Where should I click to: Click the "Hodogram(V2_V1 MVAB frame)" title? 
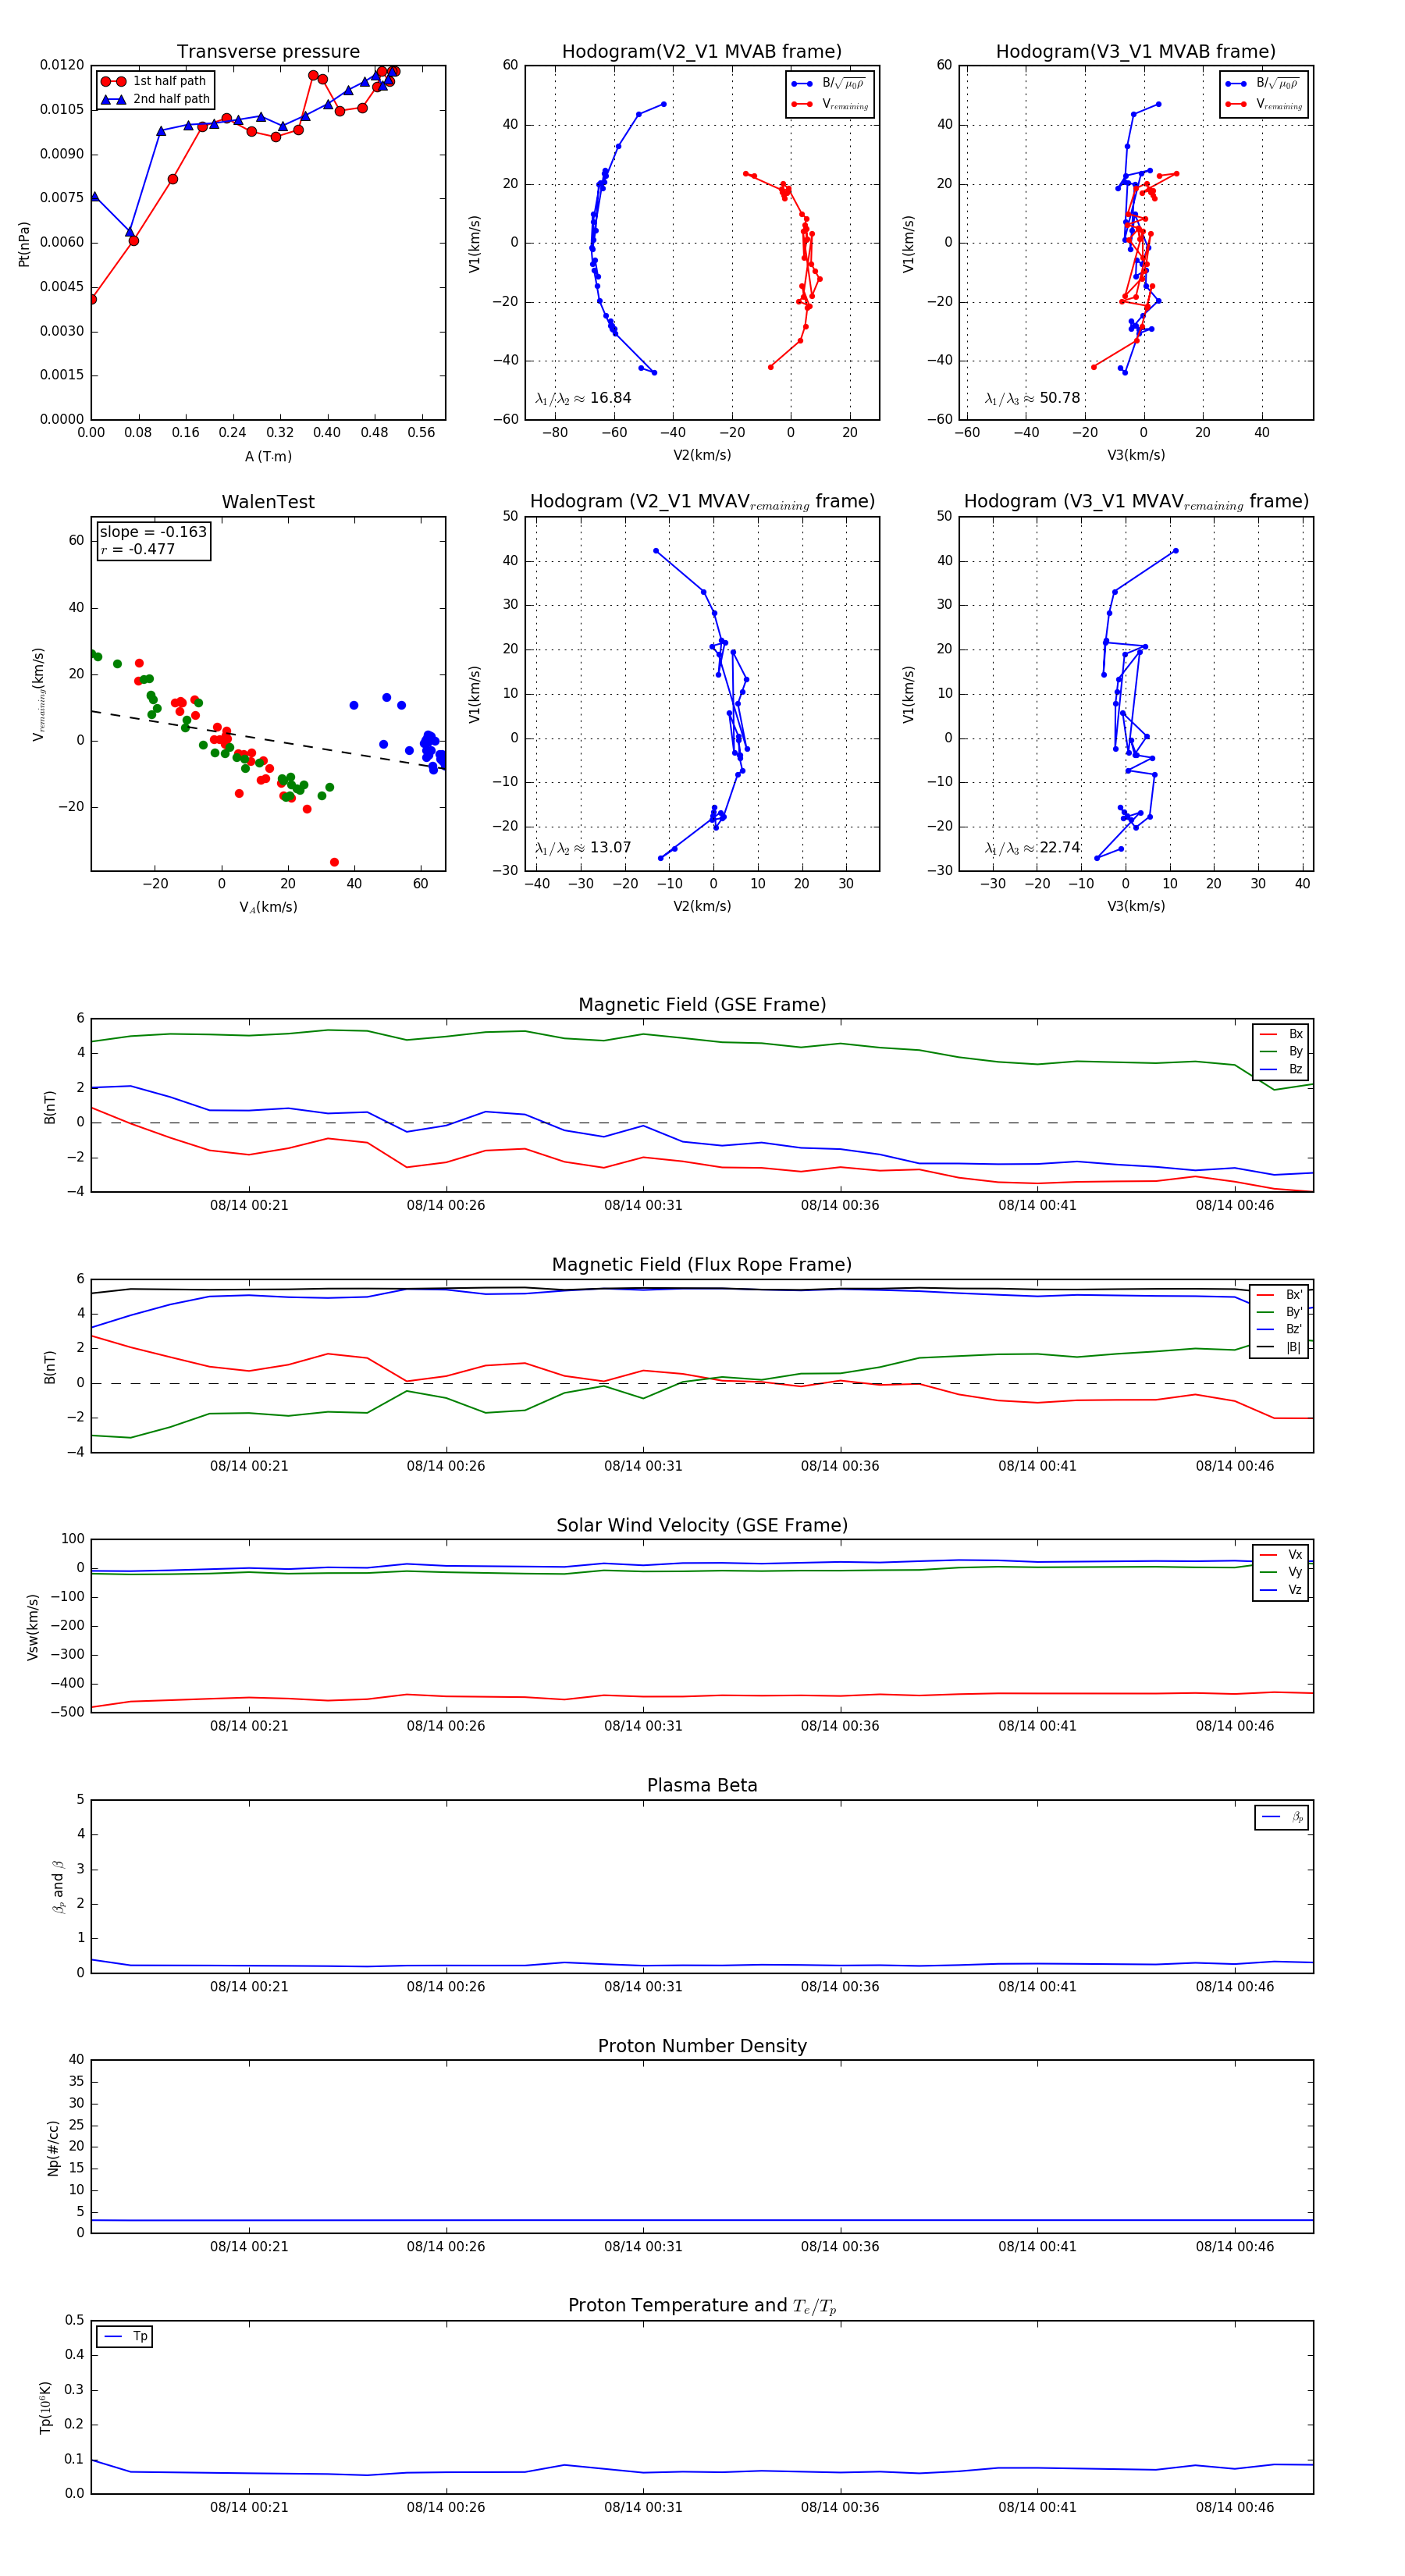(x=702, y=51)
